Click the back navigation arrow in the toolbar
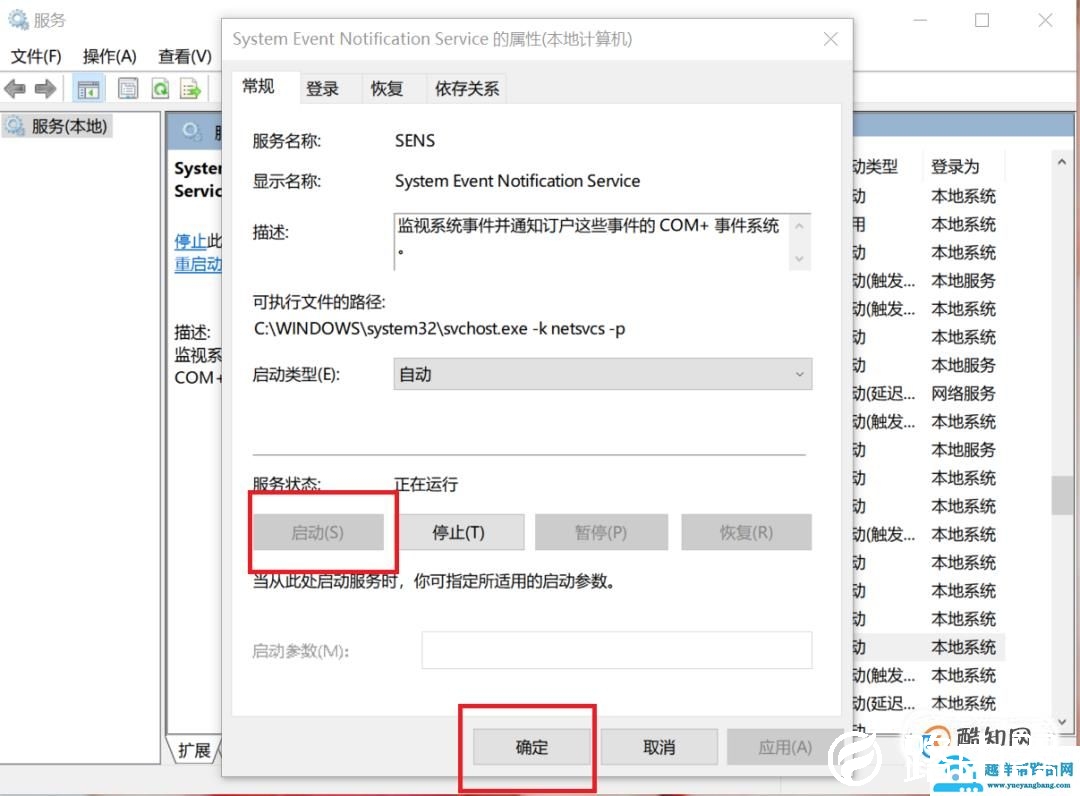The image size is (1080, 796). pyautogui.click(x=15, y=88)
